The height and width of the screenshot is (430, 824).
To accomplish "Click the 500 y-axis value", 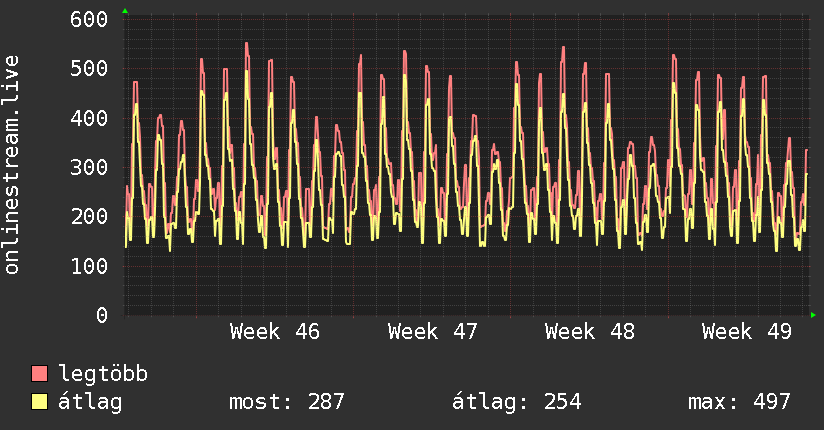I will click(89, 68).
